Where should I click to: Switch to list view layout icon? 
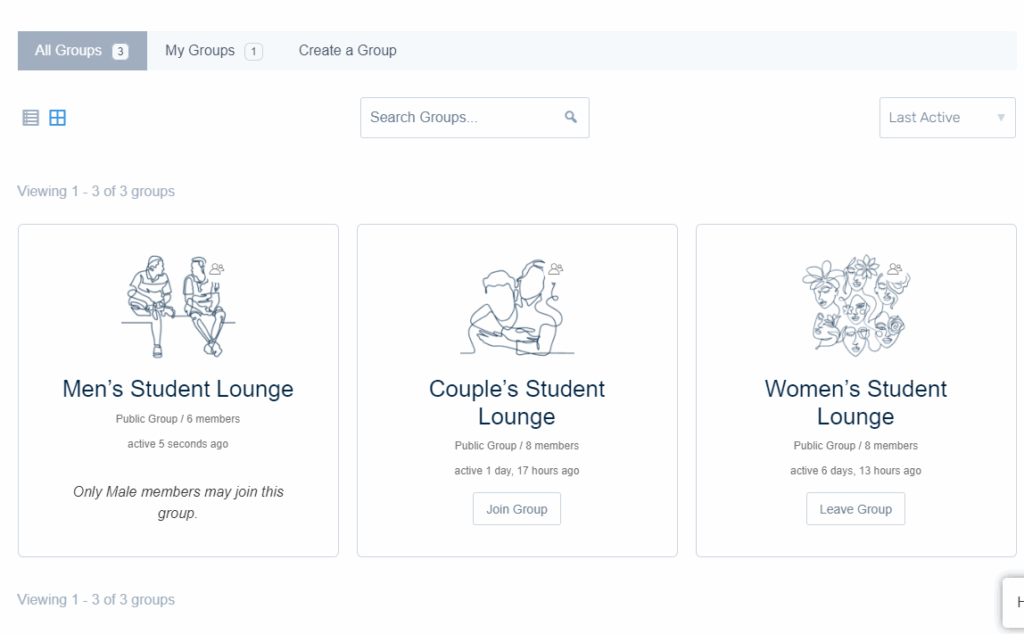tap(31, 118)
